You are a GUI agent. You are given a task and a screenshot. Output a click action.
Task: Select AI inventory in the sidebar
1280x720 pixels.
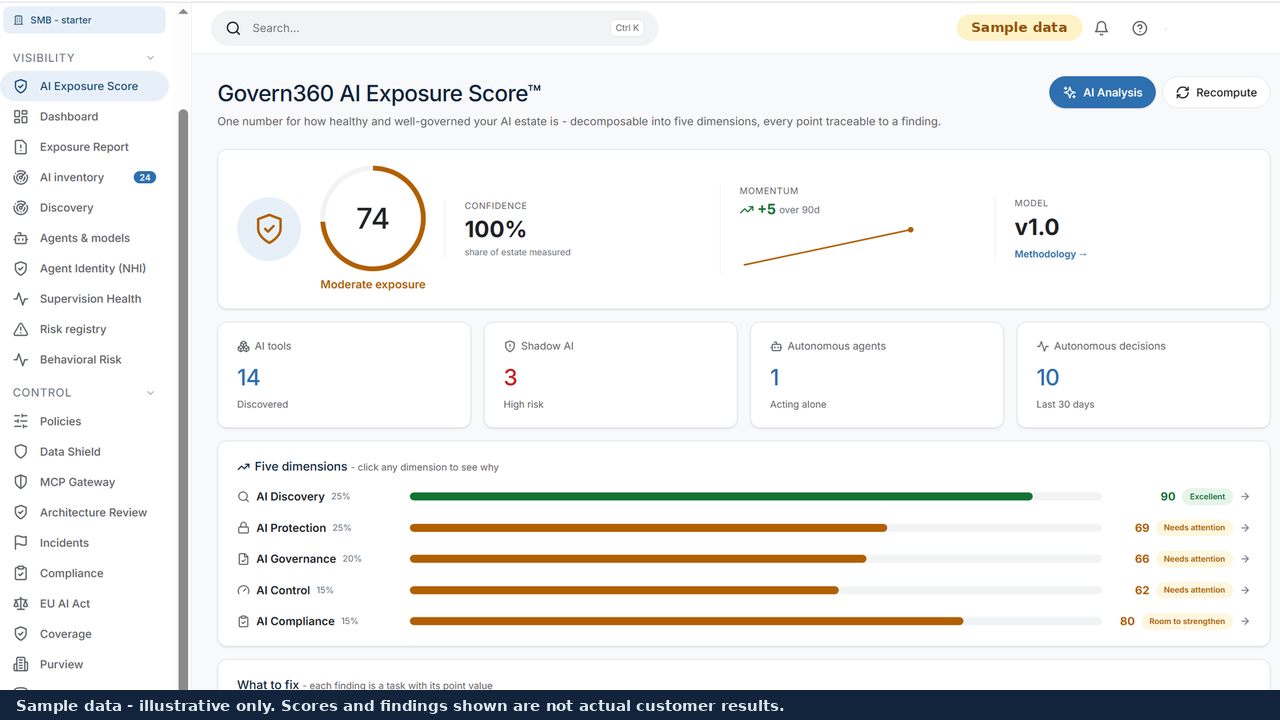tap(85, 178)
